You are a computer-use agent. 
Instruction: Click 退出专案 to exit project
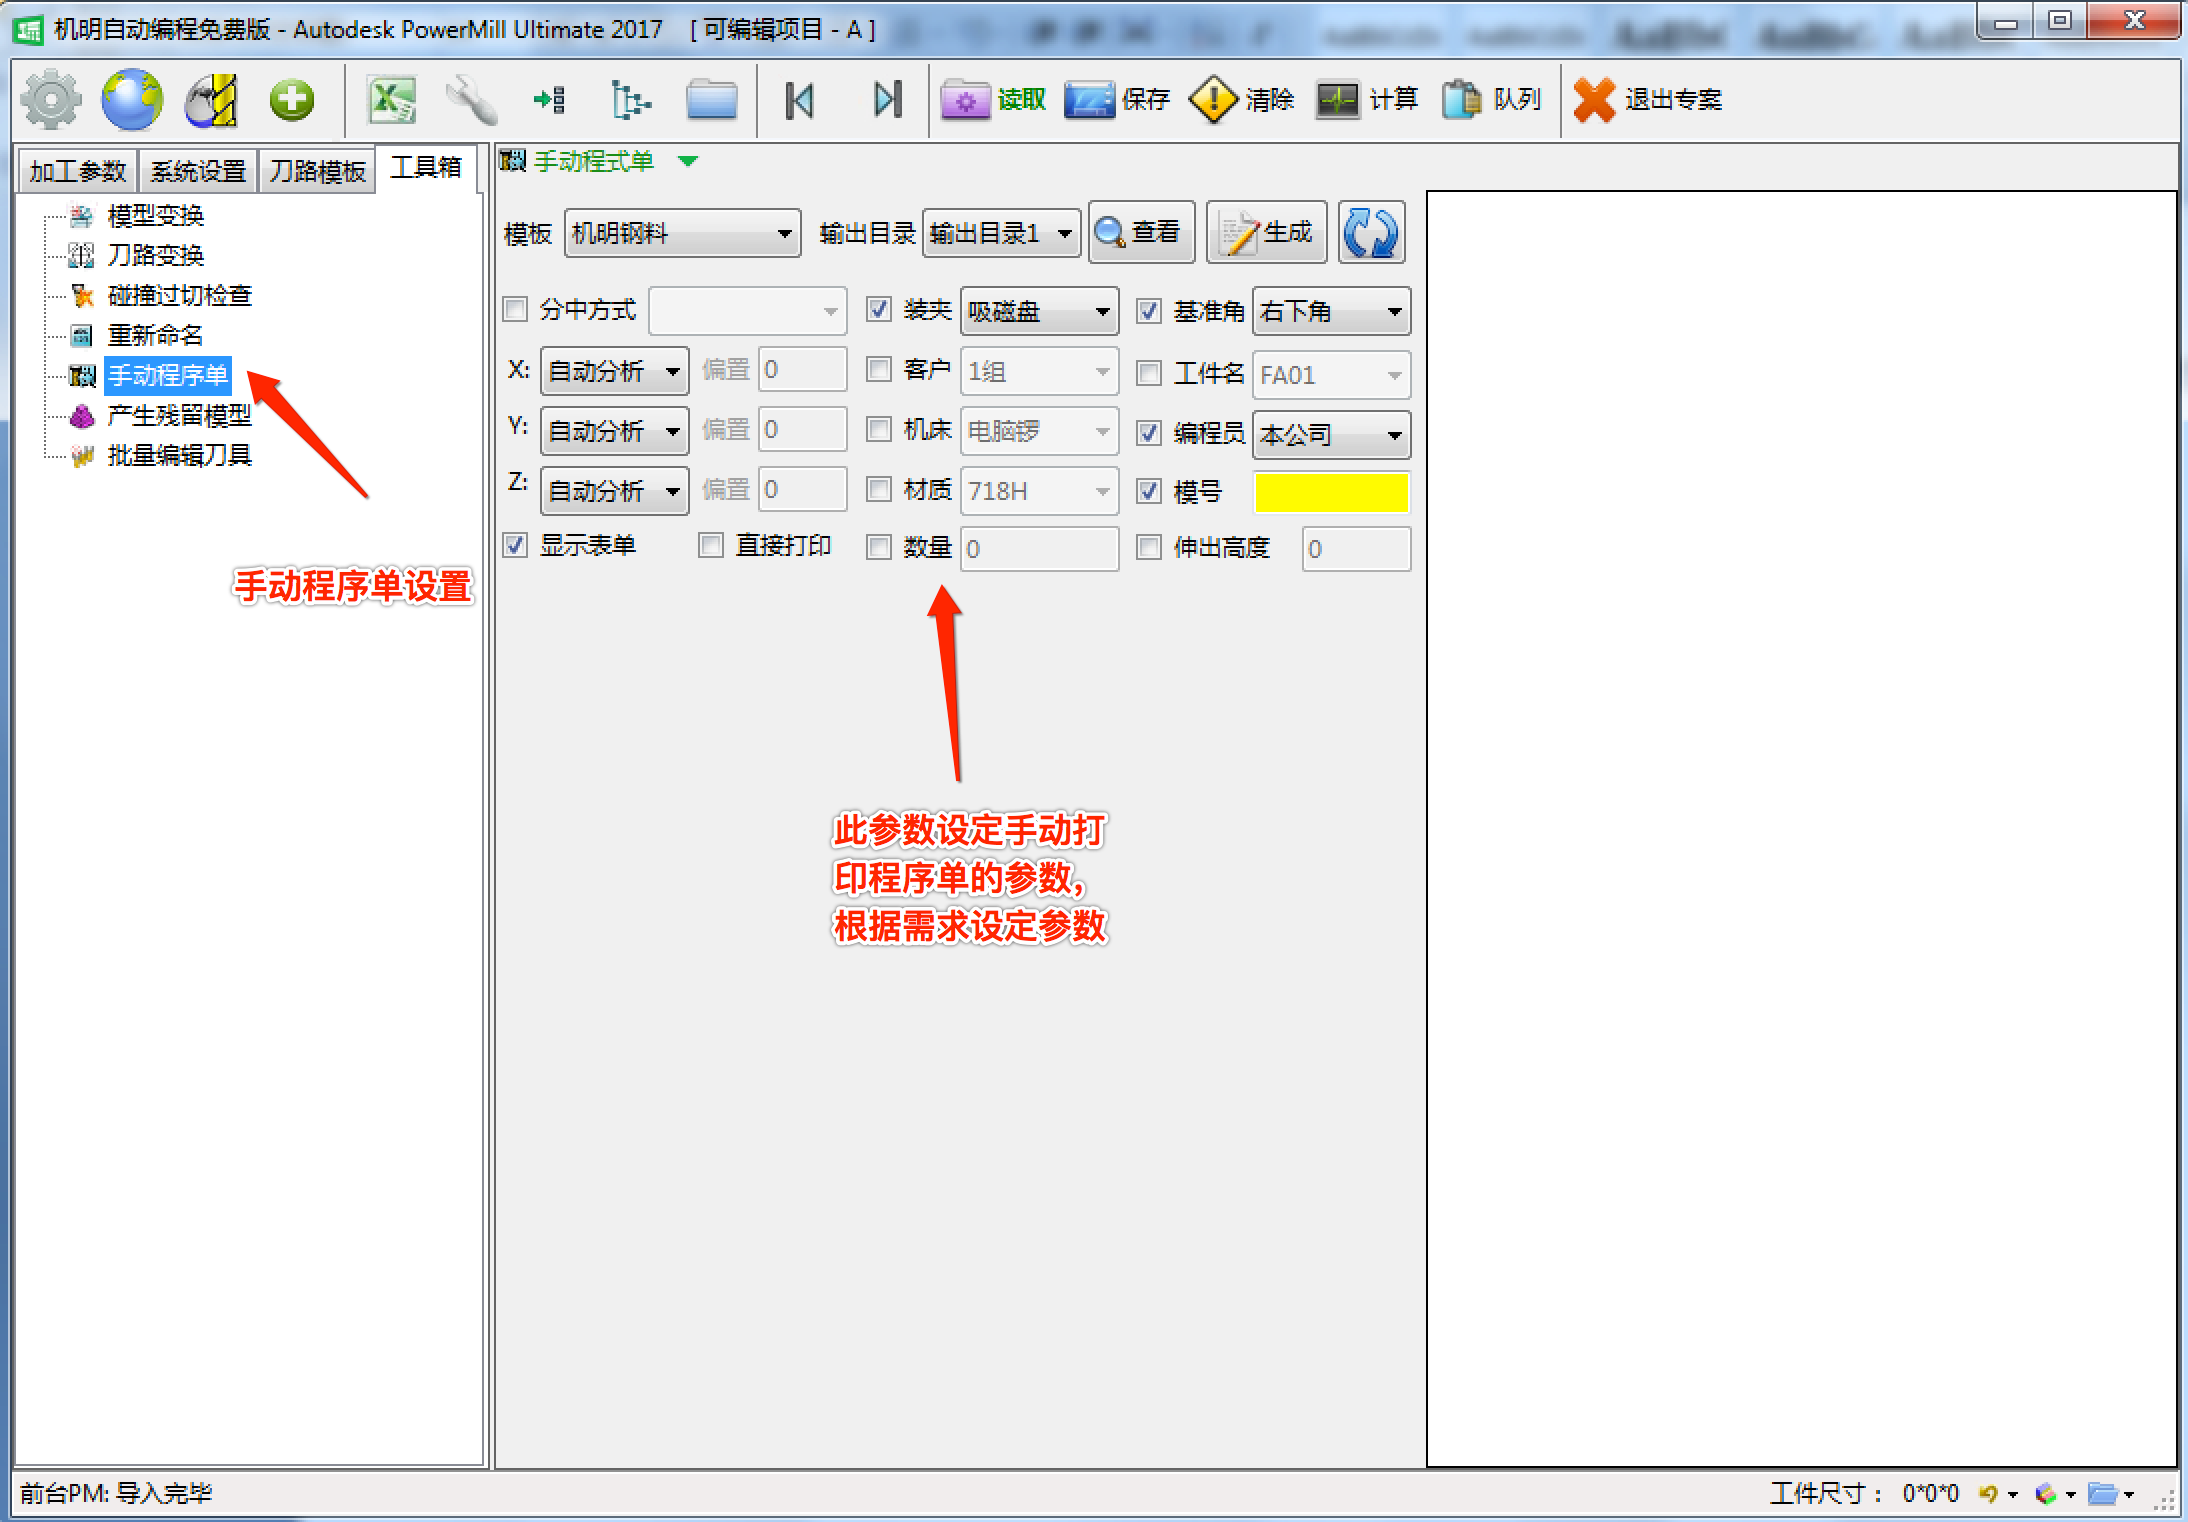1647,99
